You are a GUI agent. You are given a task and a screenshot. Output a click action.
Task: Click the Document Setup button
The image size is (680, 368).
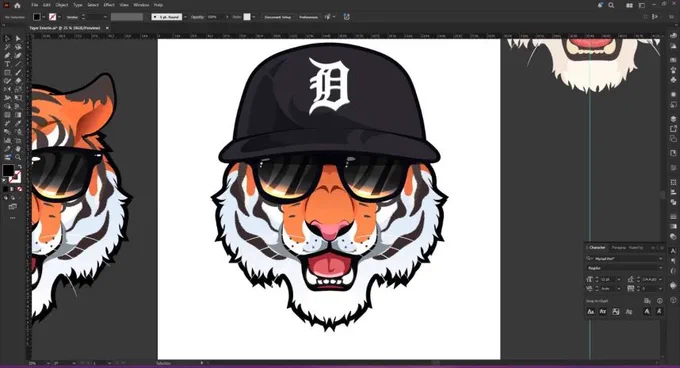point(278,17)
